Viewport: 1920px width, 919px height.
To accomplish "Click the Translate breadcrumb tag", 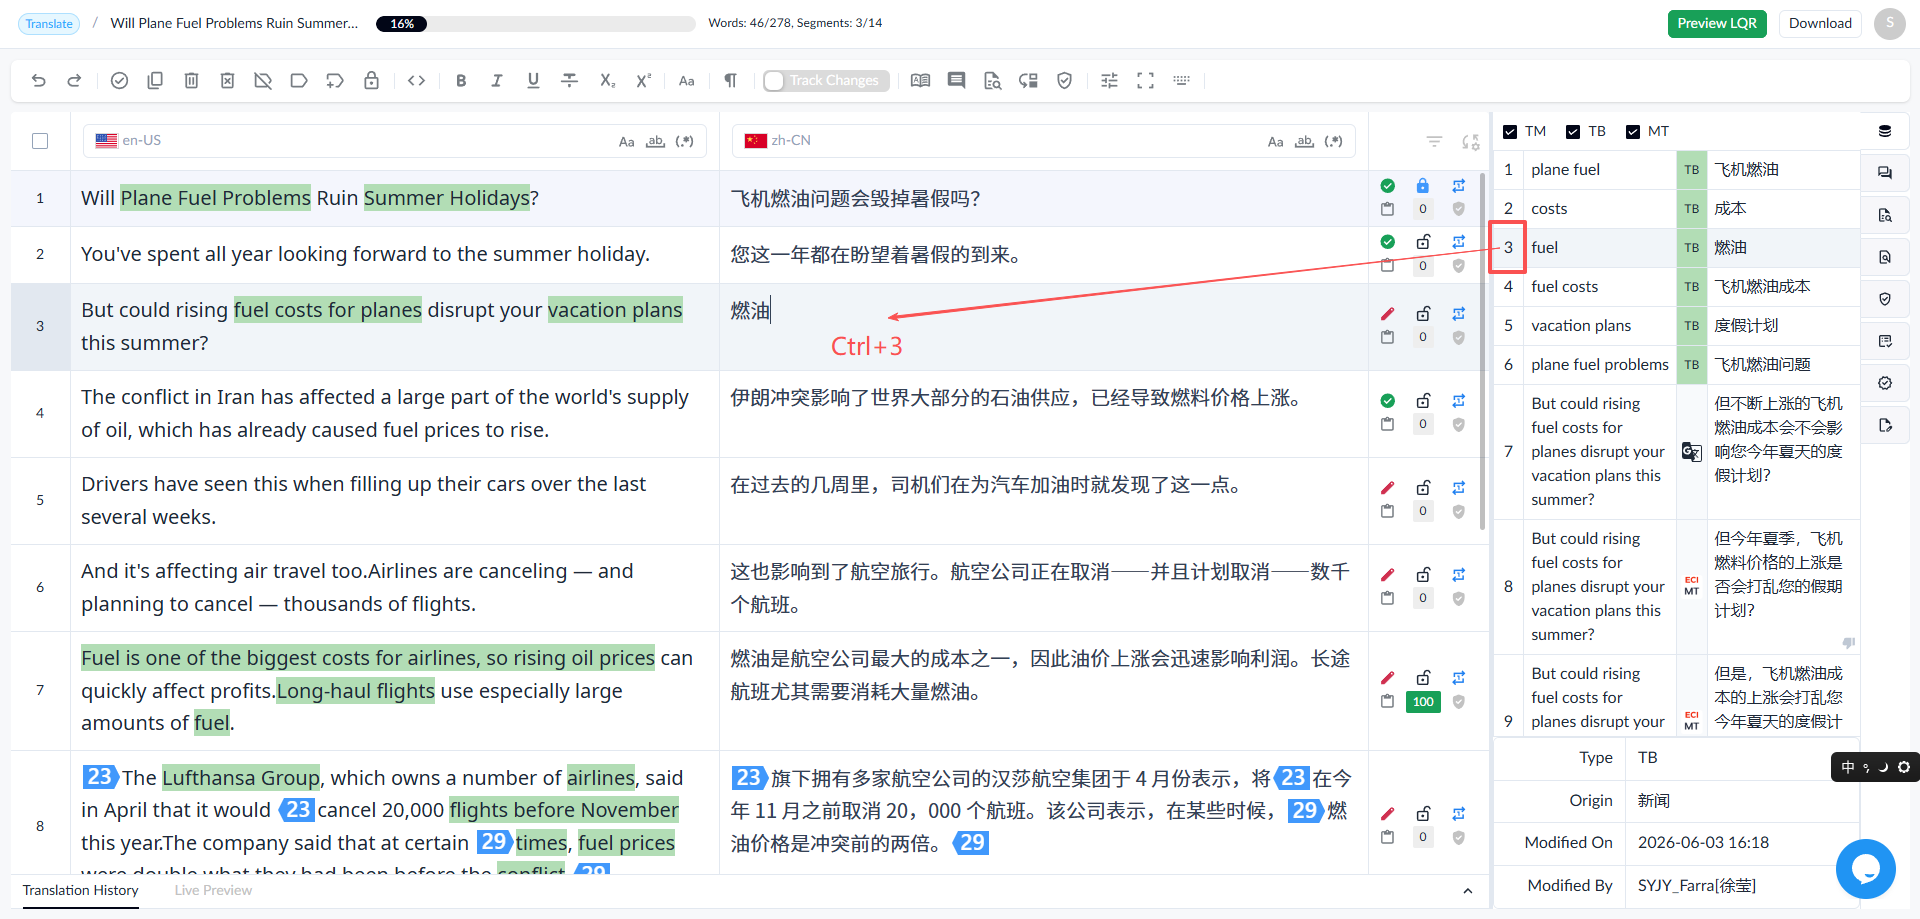I will click(49, 24).
